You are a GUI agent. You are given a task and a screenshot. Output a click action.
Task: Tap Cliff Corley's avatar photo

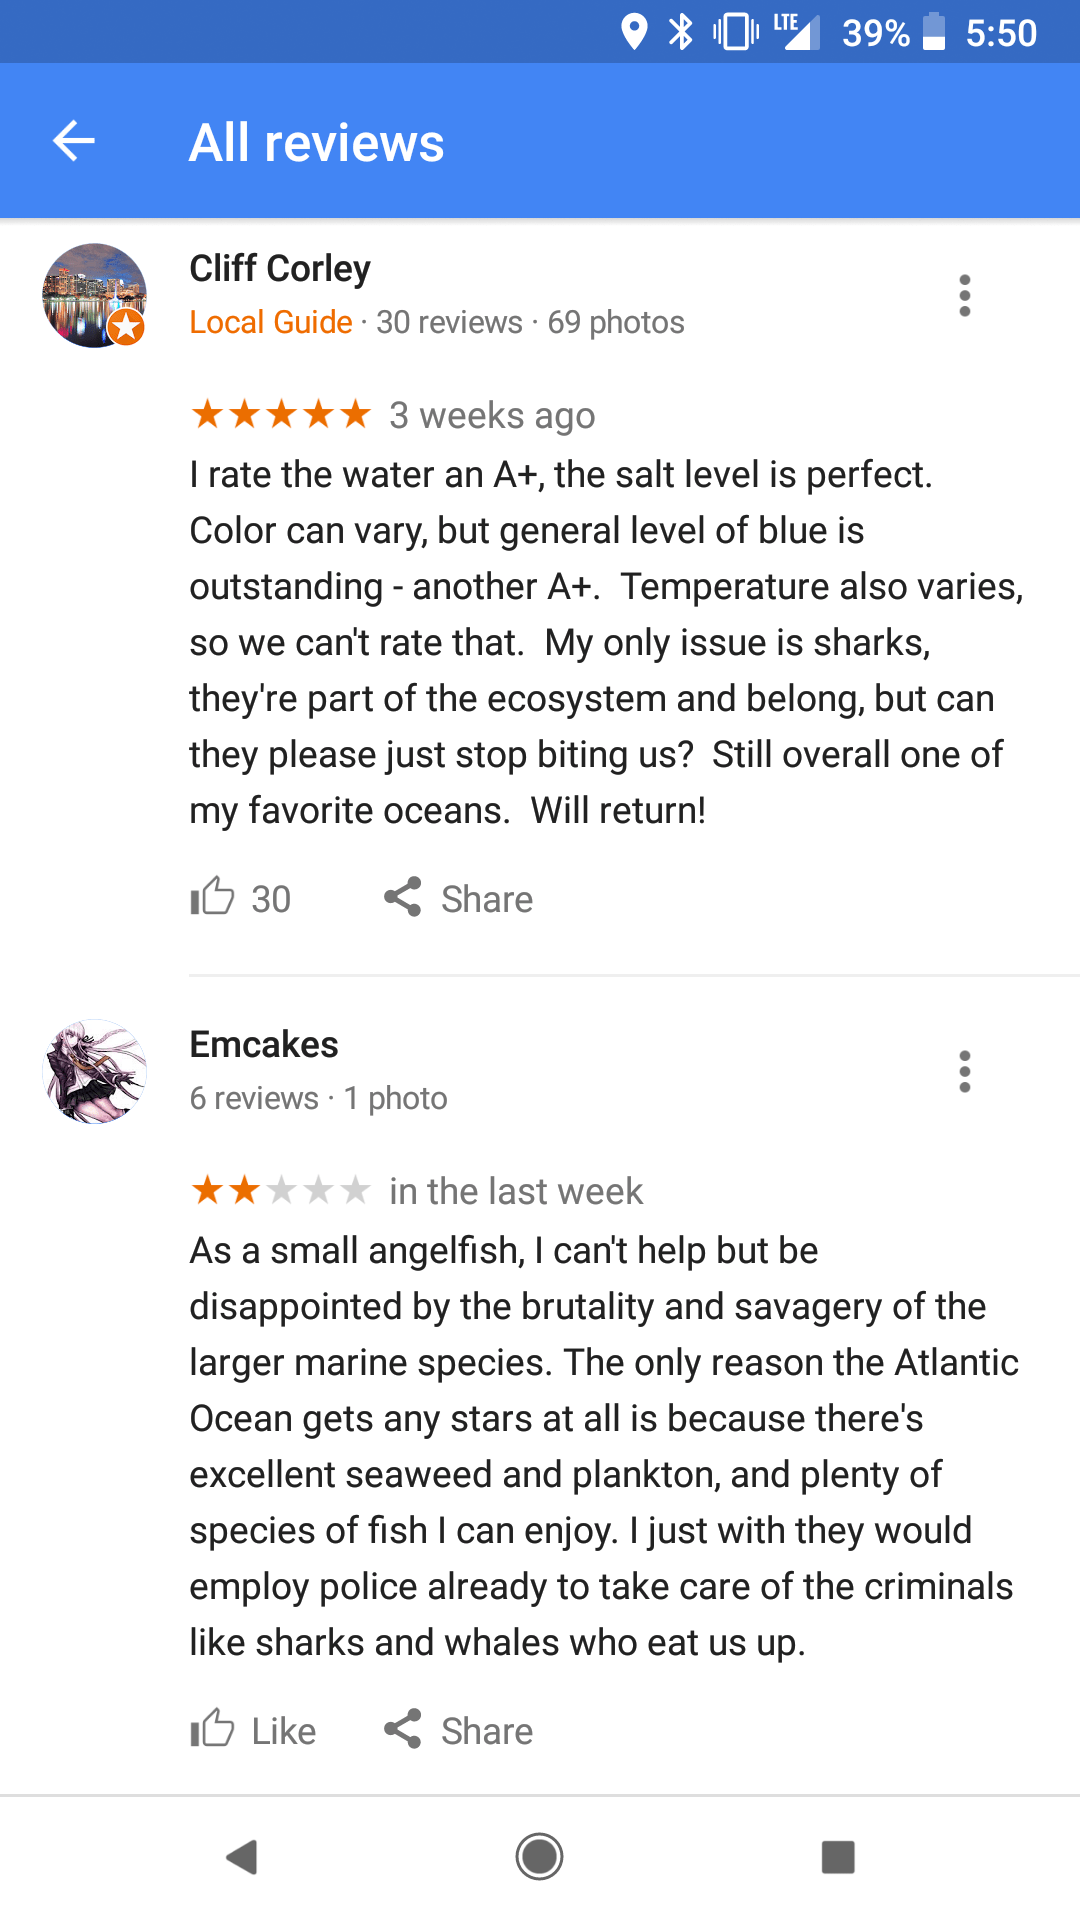94,295
